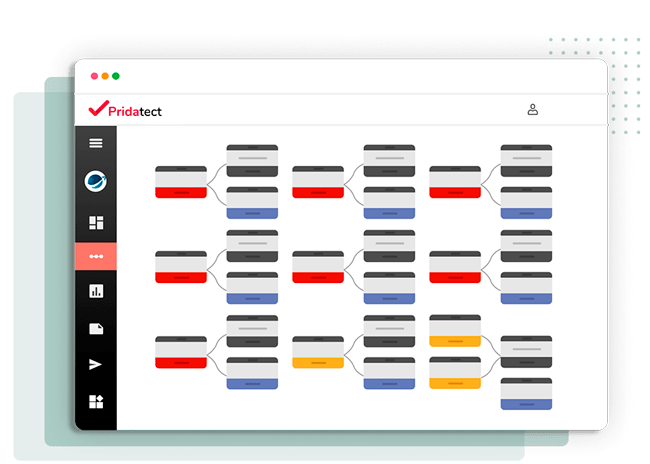Viewport: 650px width, 464px height.
Task: Click the red window close dot
Action: coord(95,76)
